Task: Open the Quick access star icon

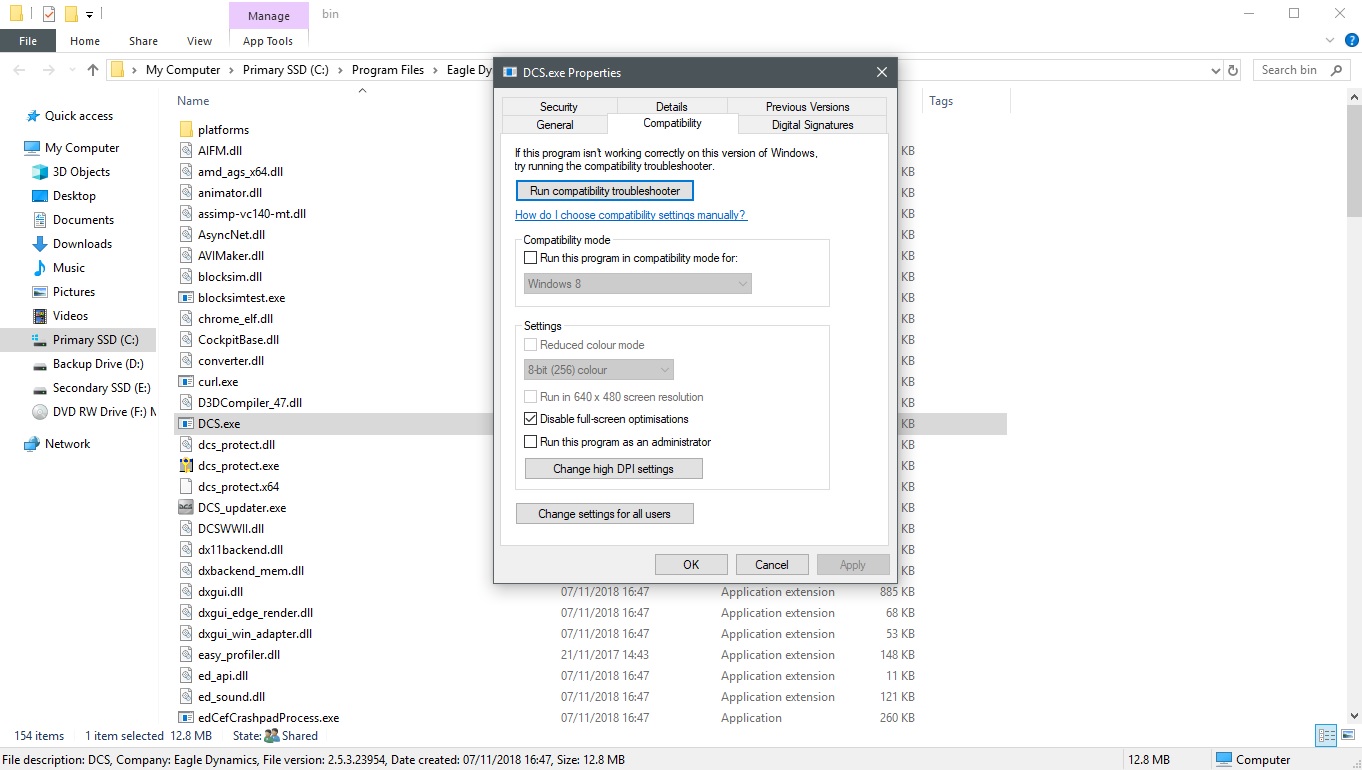Action: pyautogui.click(x=33, y=116)
